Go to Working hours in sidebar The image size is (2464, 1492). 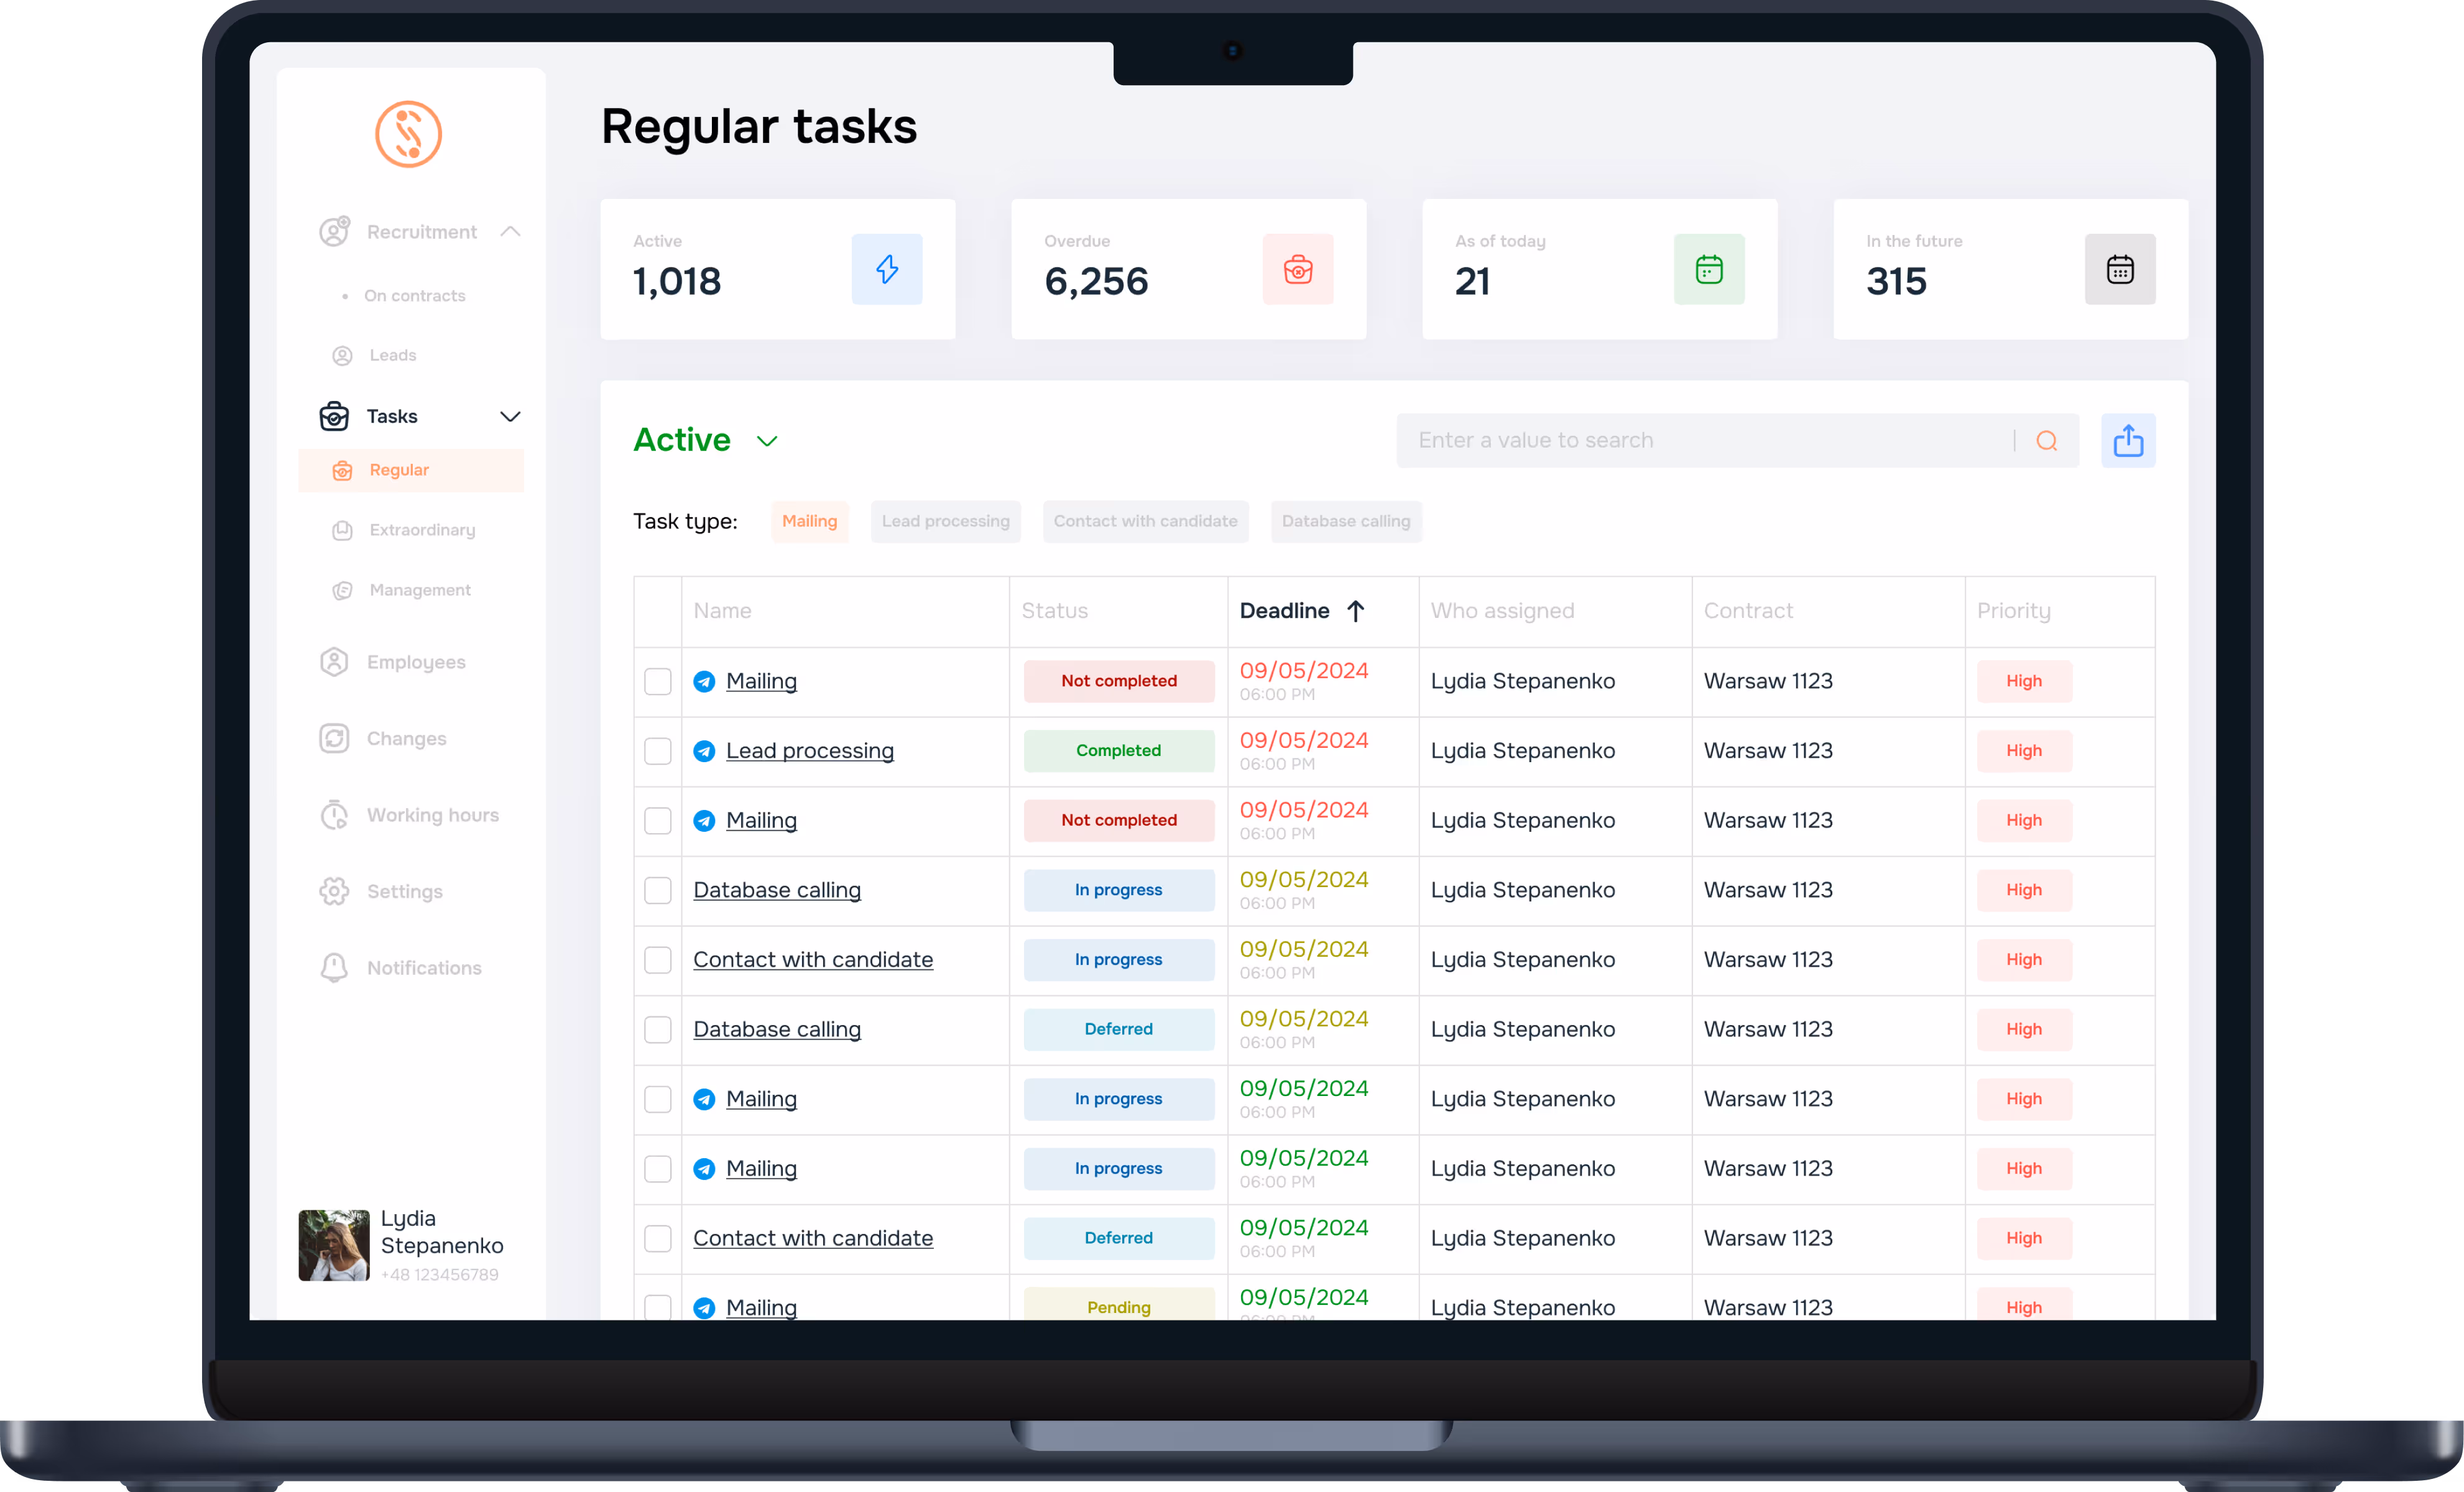pyautogui.click(x=431, y=815)
